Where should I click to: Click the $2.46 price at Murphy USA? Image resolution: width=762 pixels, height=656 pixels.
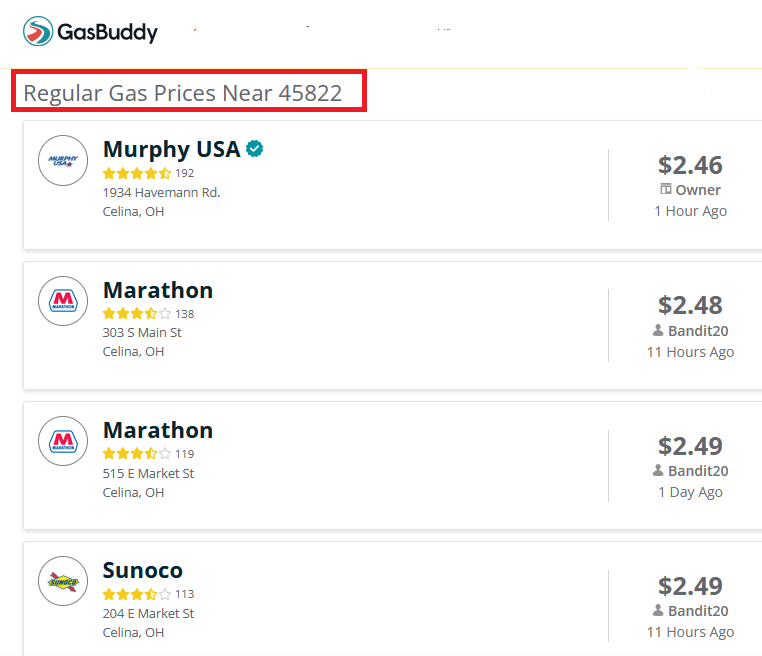[690, 165]
